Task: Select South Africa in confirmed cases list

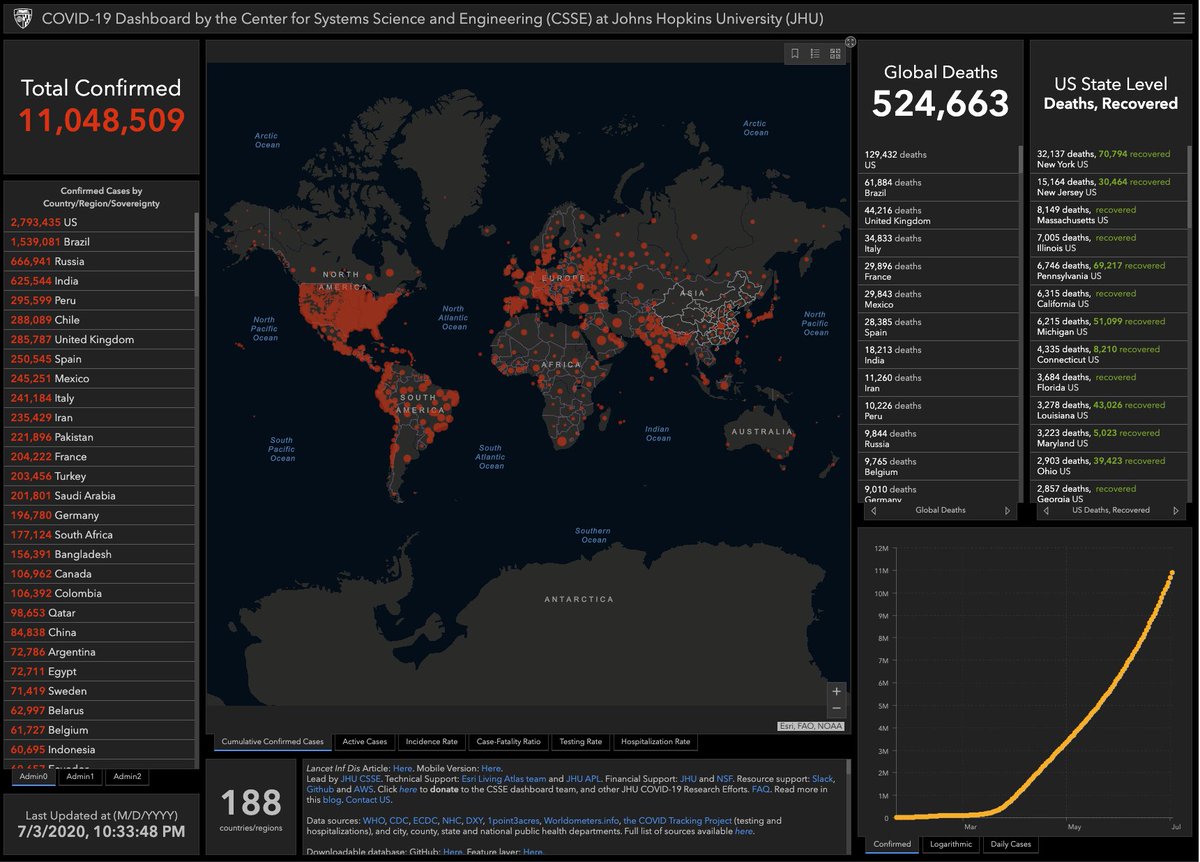Action: tap(100, 535)
